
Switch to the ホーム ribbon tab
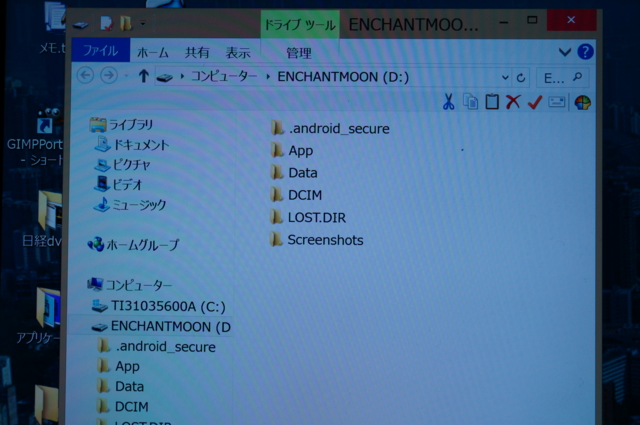tap(153, 53)
